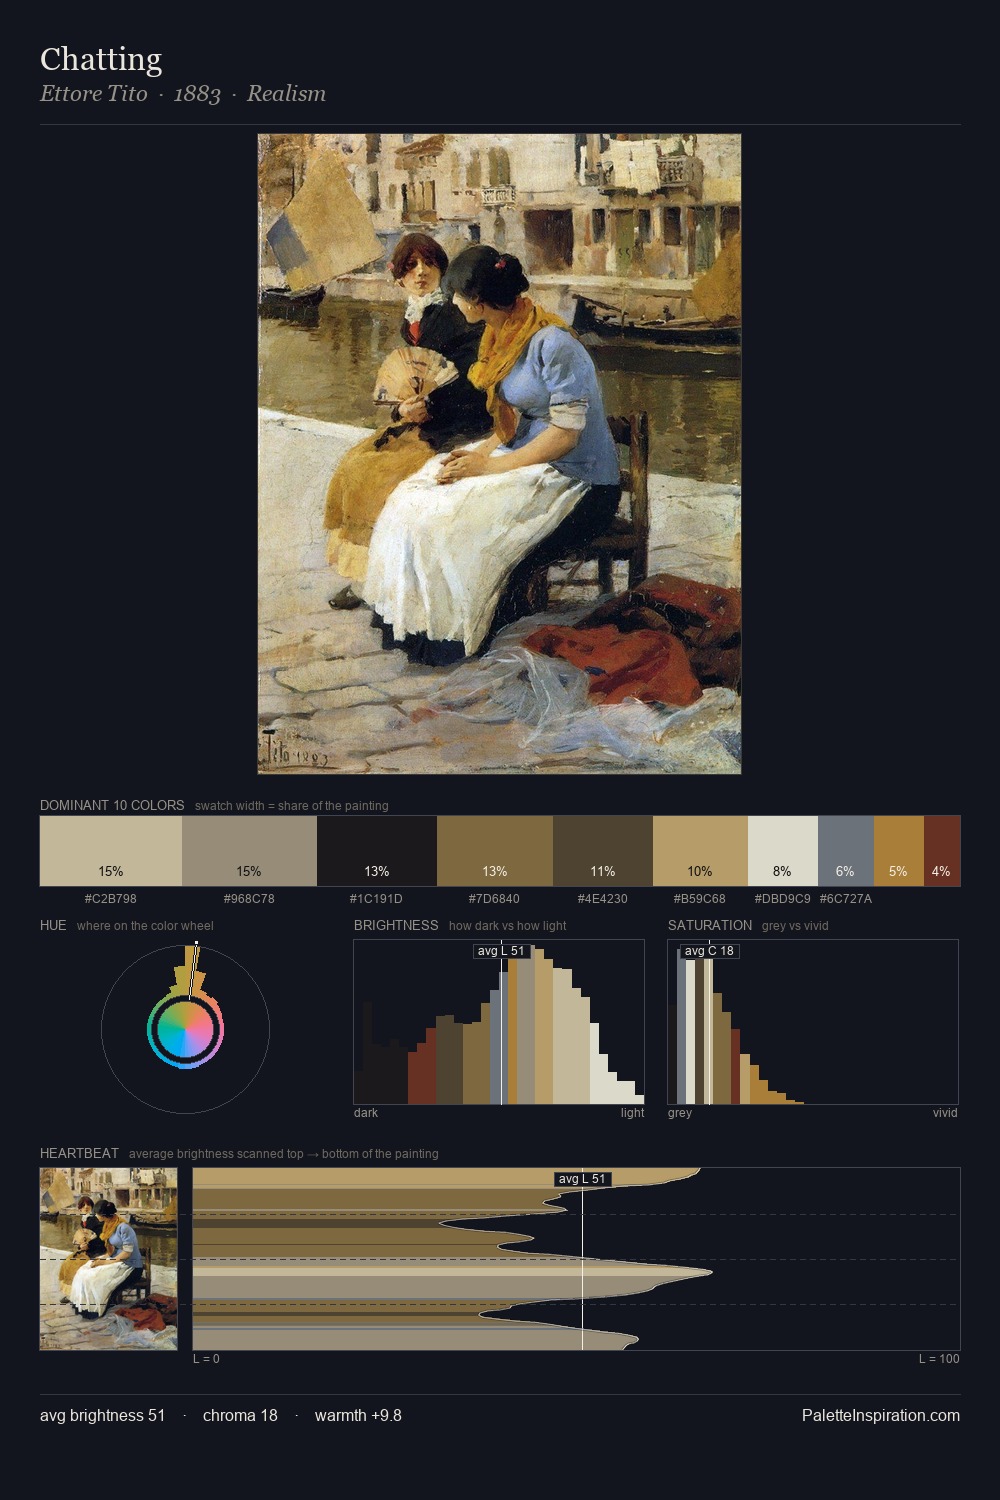The width and height of the screenshot is (1000, 1500).
Task: Click hex label #4E4230
Action: pyautogui.click(x=603, y=899)
